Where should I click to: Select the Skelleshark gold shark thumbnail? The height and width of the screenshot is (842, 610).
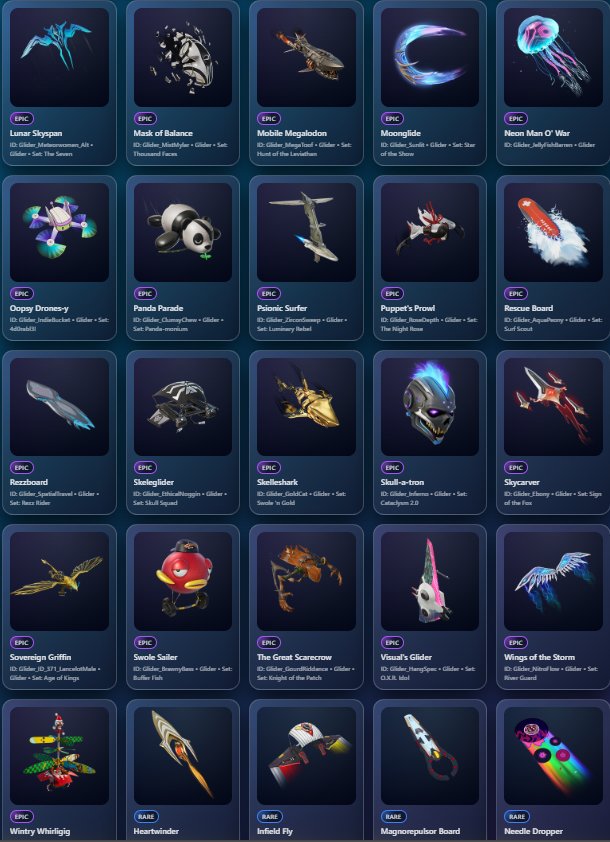306,407
